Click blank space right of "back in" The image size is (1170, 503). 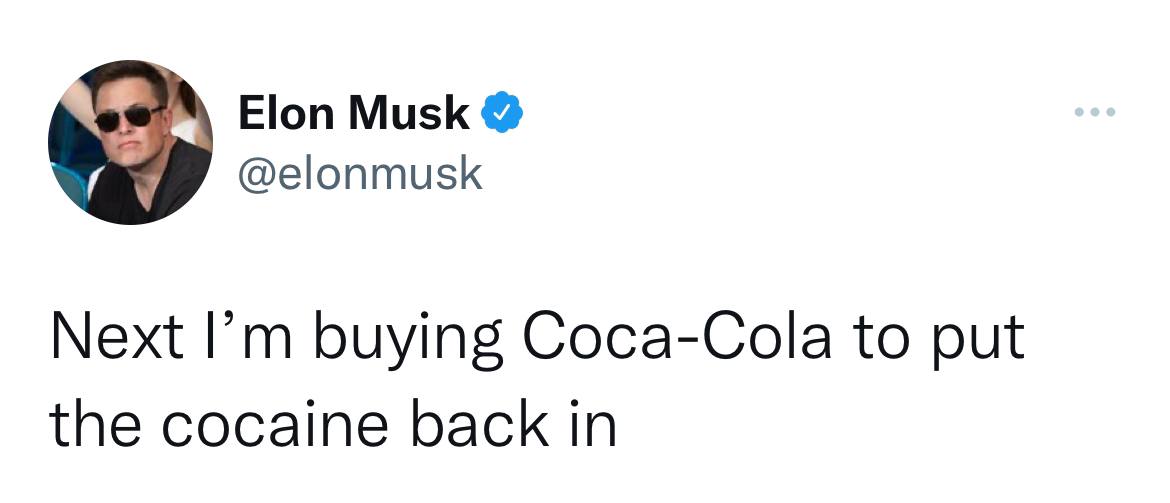[x=850, y=423]
